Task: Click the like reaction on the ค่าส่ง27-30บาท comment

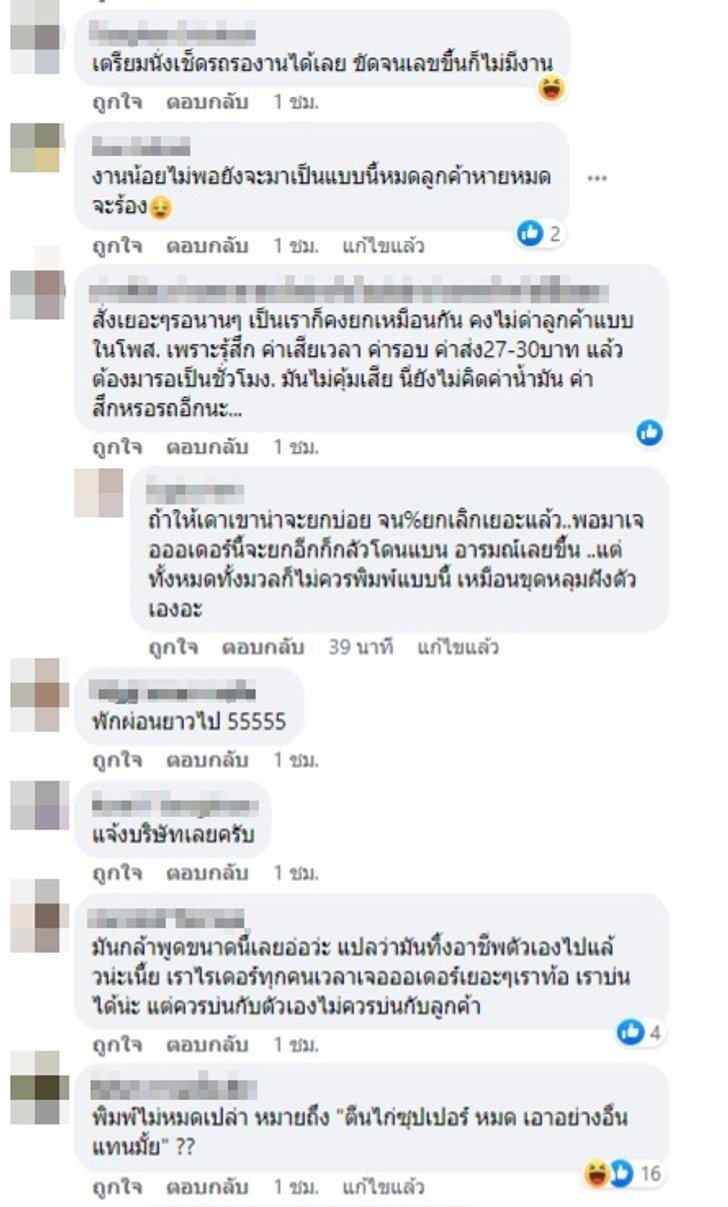Action: [x=650, y=432]
